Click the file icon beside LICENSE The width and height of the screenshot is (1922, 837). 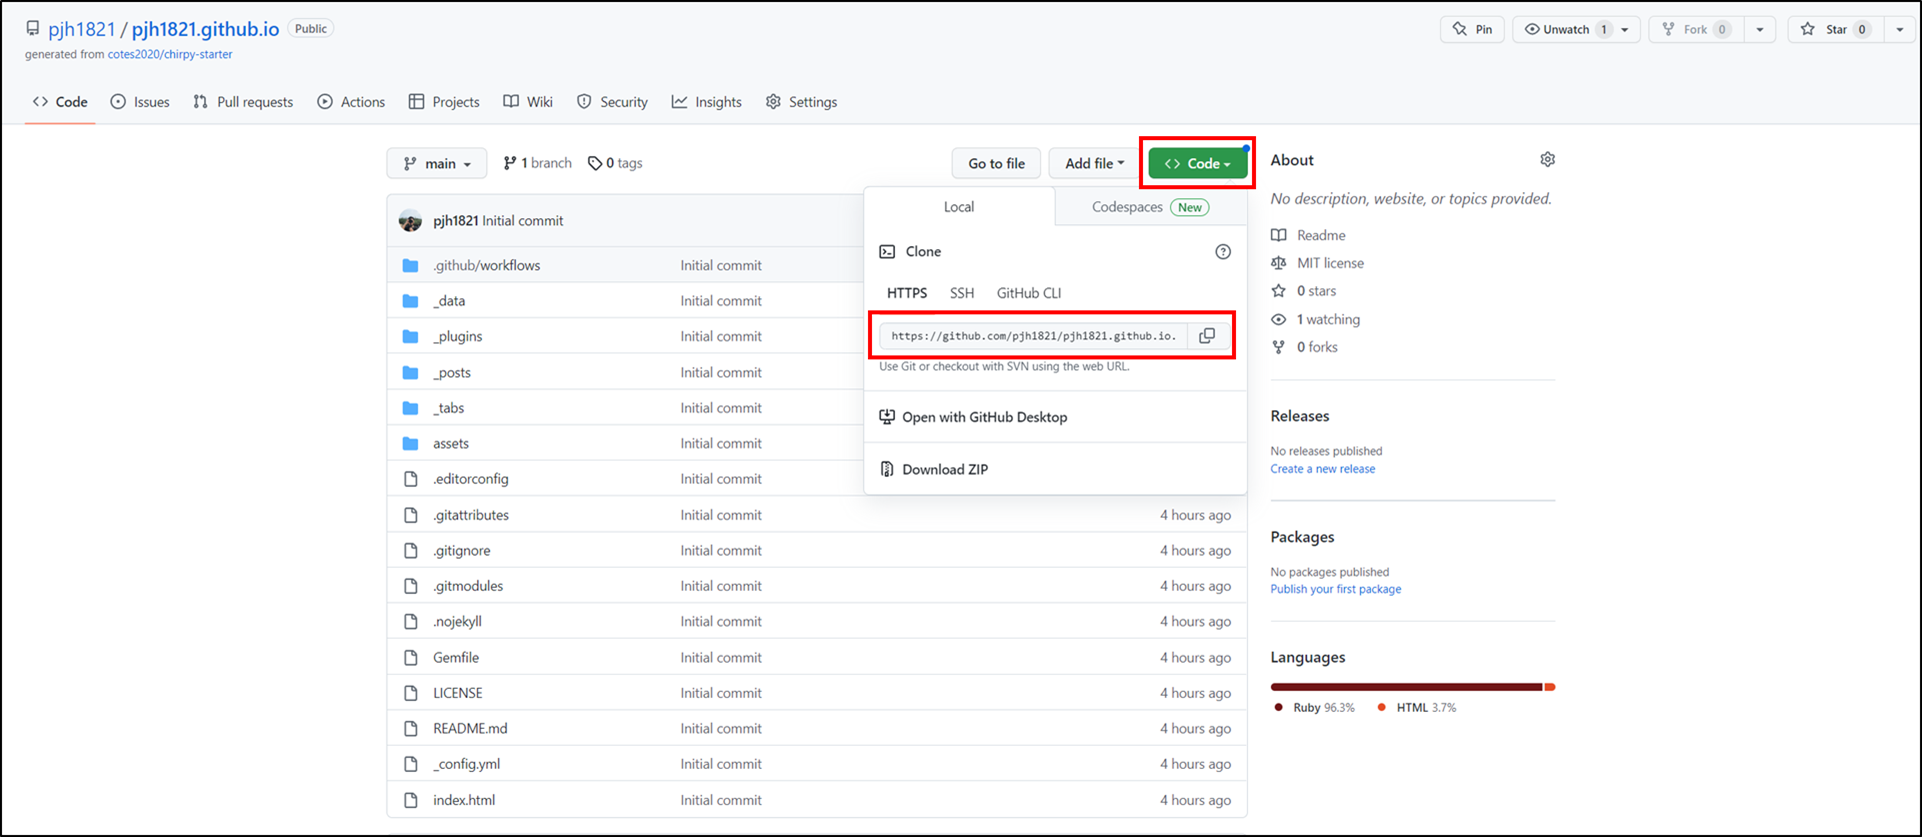pyautogui.click(x=410, y=693)
